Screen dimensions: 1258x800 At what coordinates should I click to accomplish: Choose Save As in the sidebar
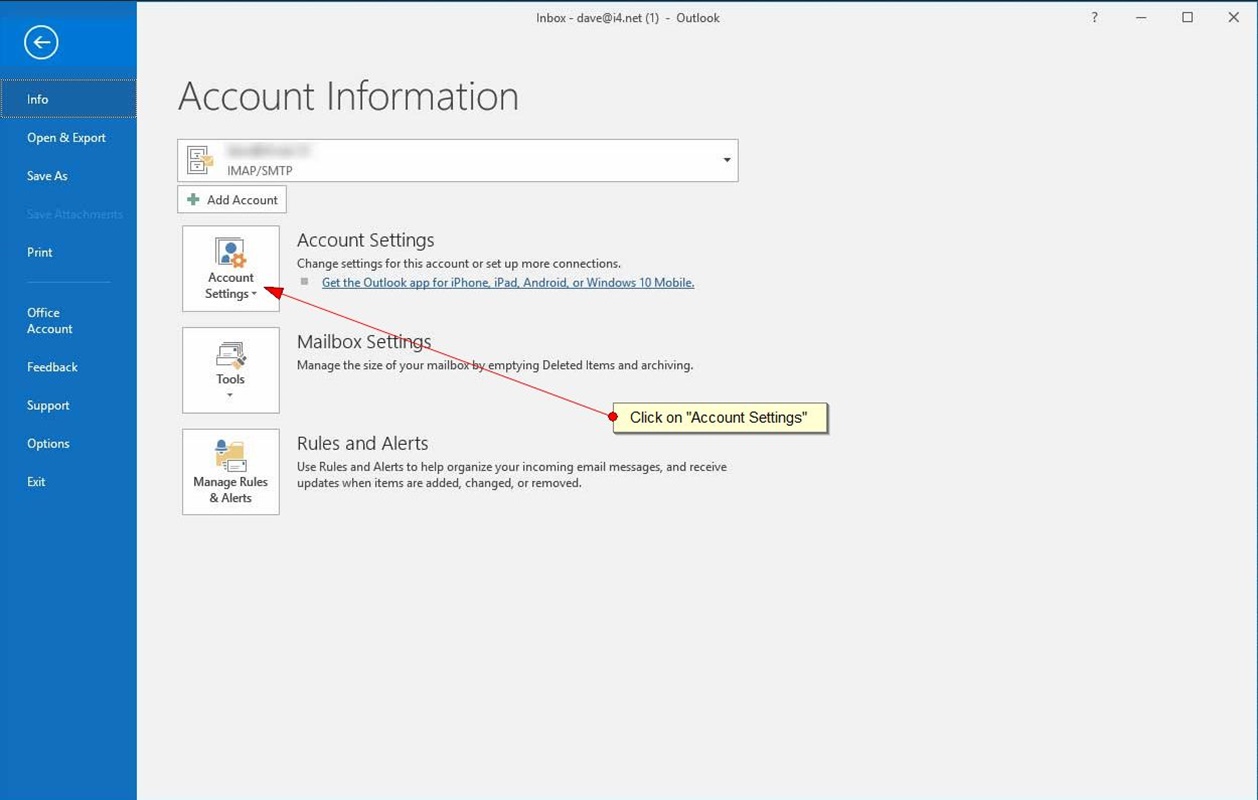pyautogui.click(x=68, y=176)
